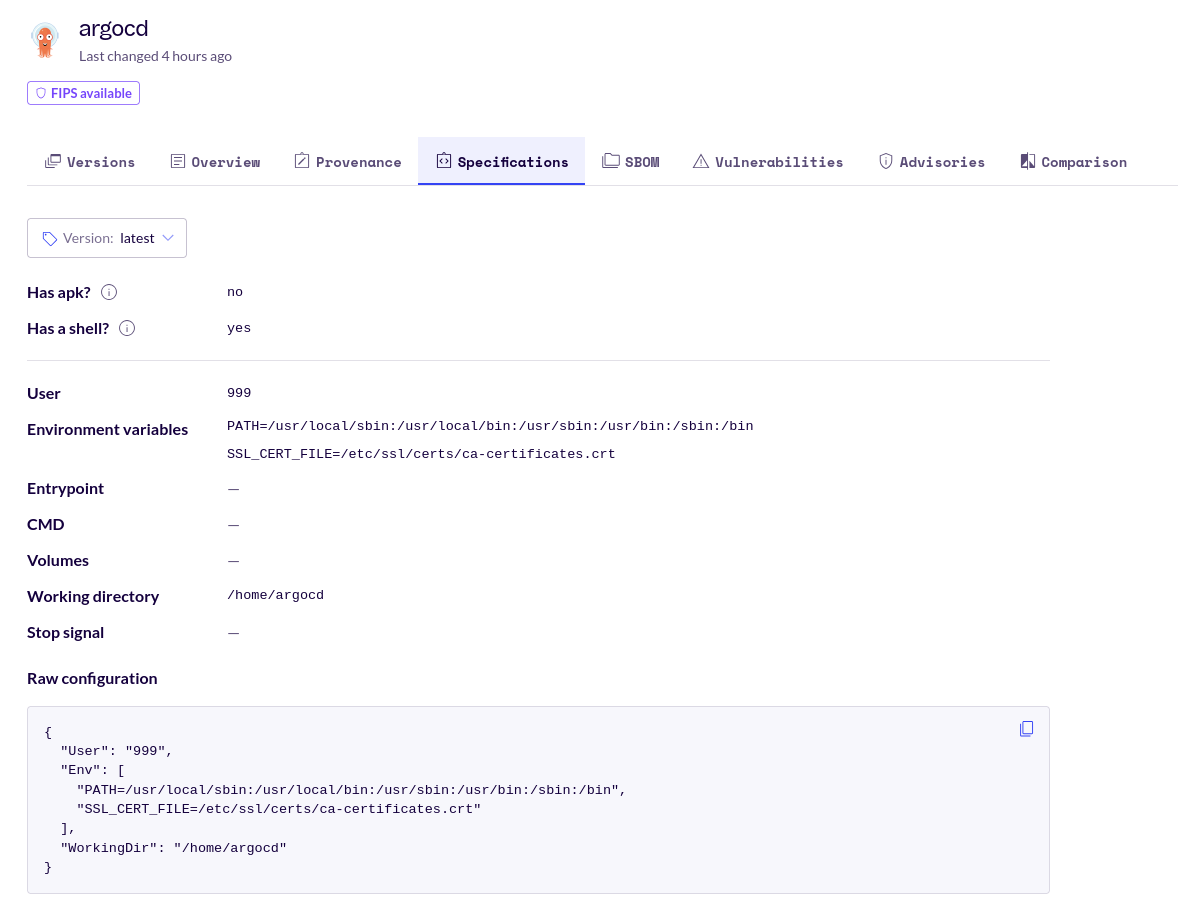The image size is (1178, 919).
Task: Open the Version: latest dropdown
Action: click(x=106, y=238)
